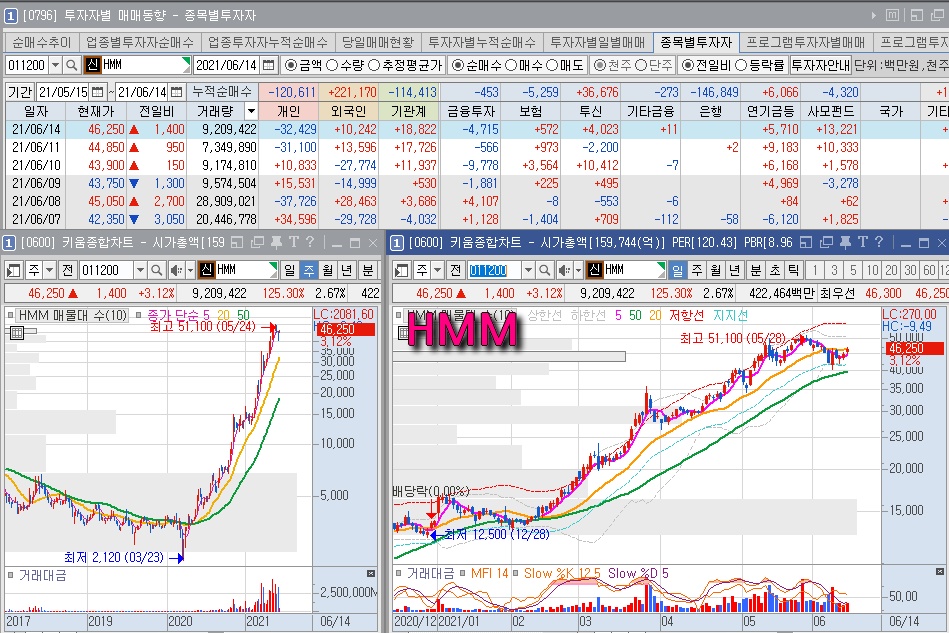Click the menu icon in top window titlebar
This screenshot has width=949, height=633.
click(x=892, y=15)
